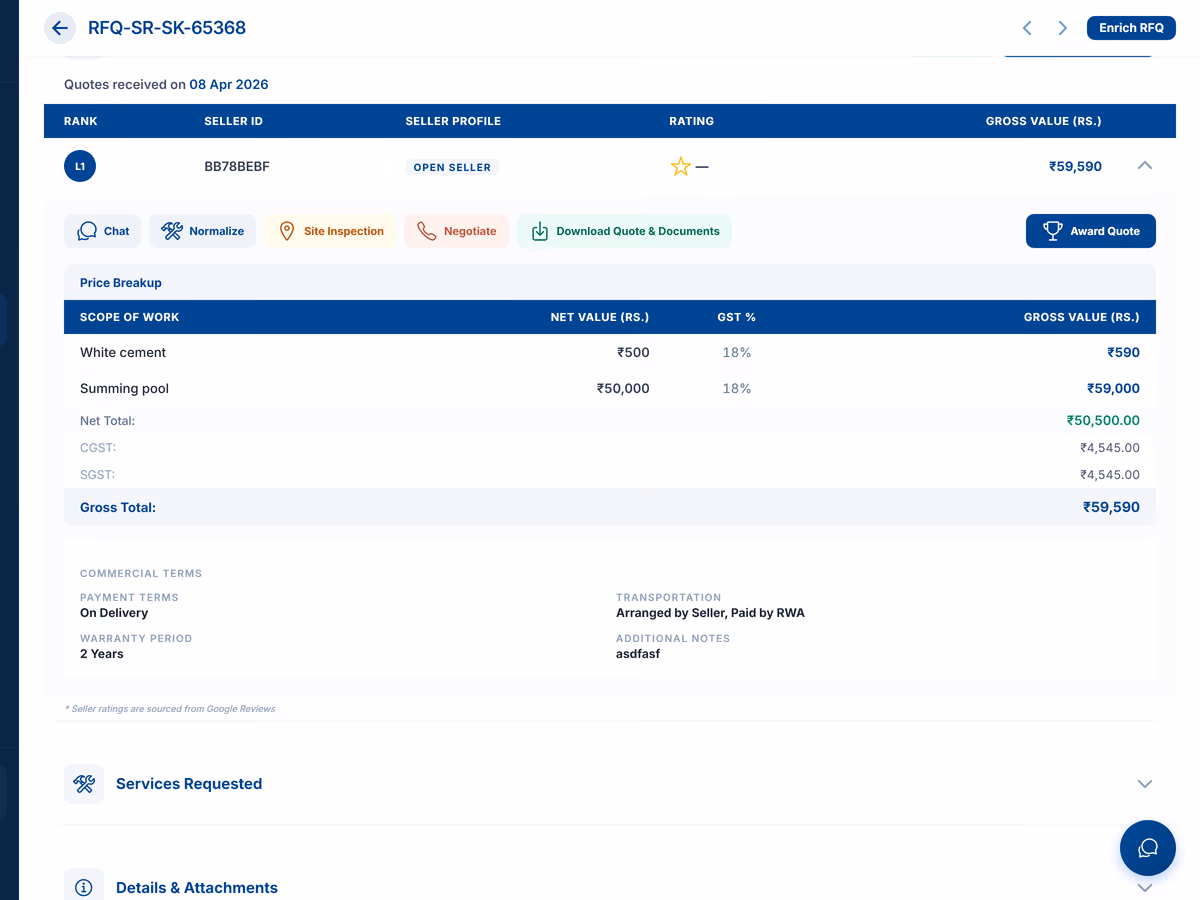Expand the Details & Attachments section
Screen dimensions: 1200x900
click(1145, 887)
